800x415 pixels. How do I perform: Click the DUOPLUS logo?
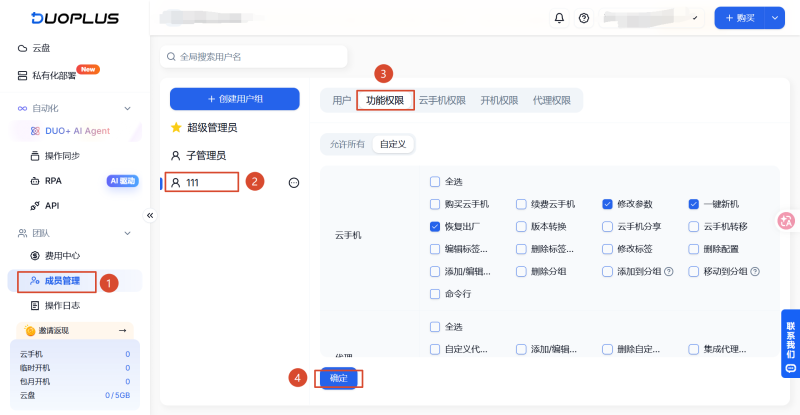pyautogui.click(x=74, y=18)
